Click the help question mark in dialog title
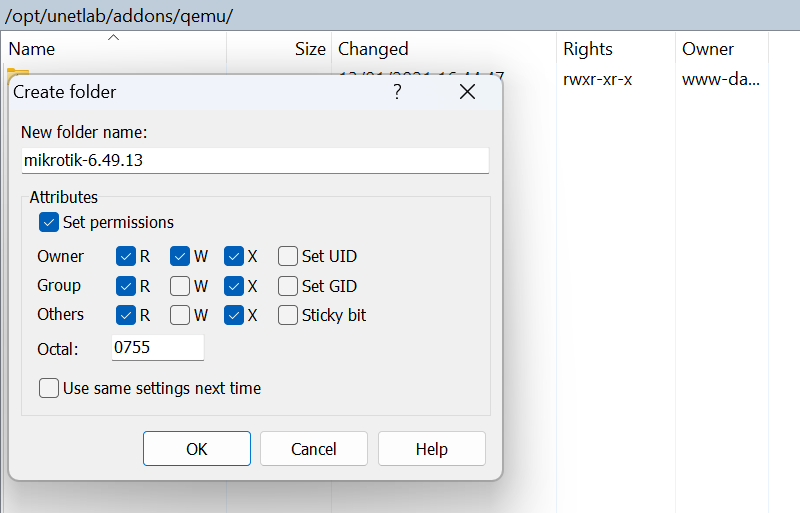 (x=397, y=92)
